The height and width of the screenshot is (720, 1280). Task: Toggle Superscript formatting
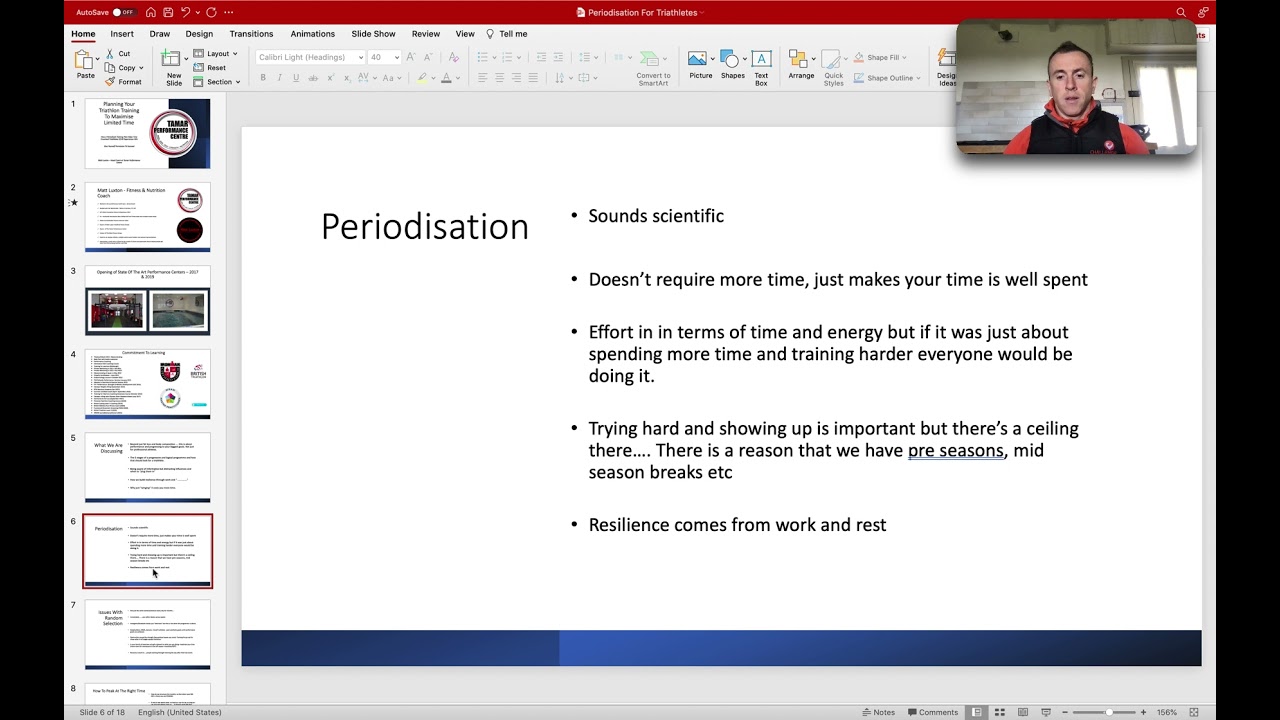point(329,78)
